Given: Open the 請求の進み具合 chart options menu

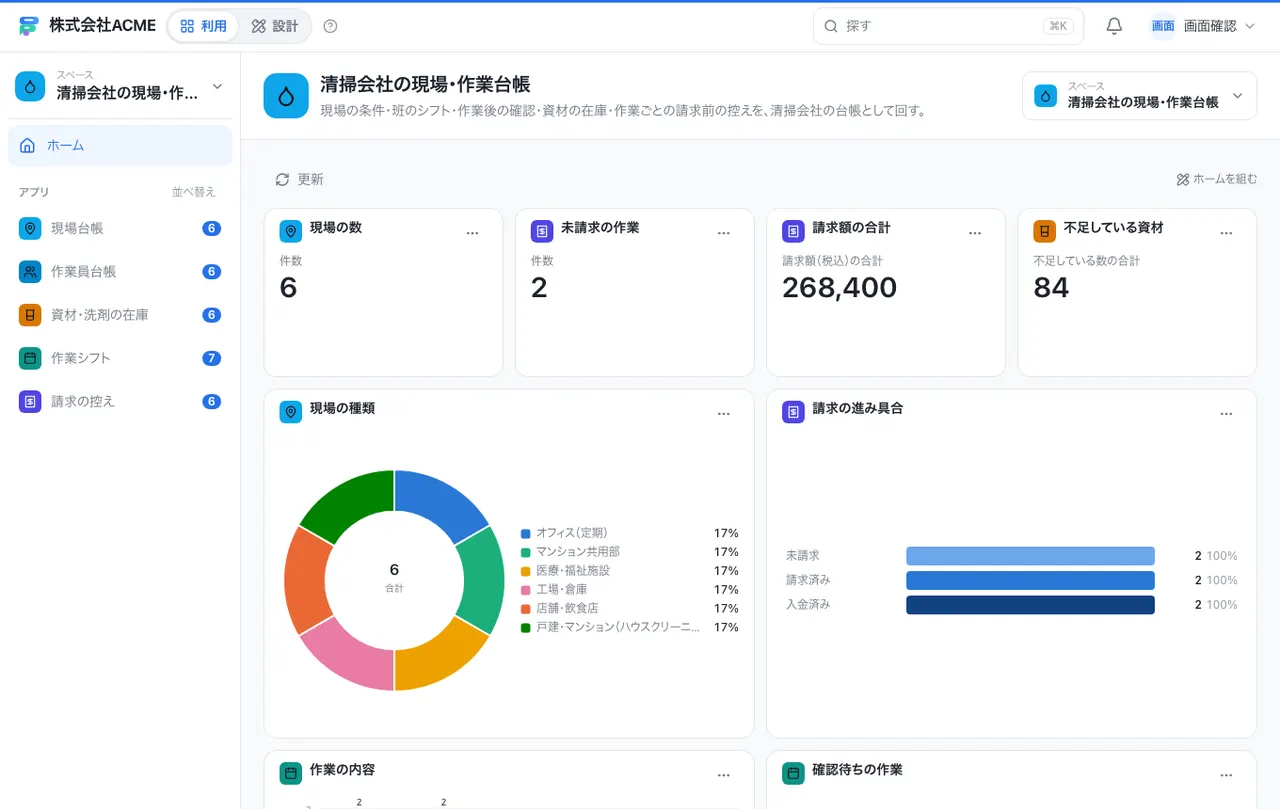Looking at the screenshot, I should coord(1226,414).
